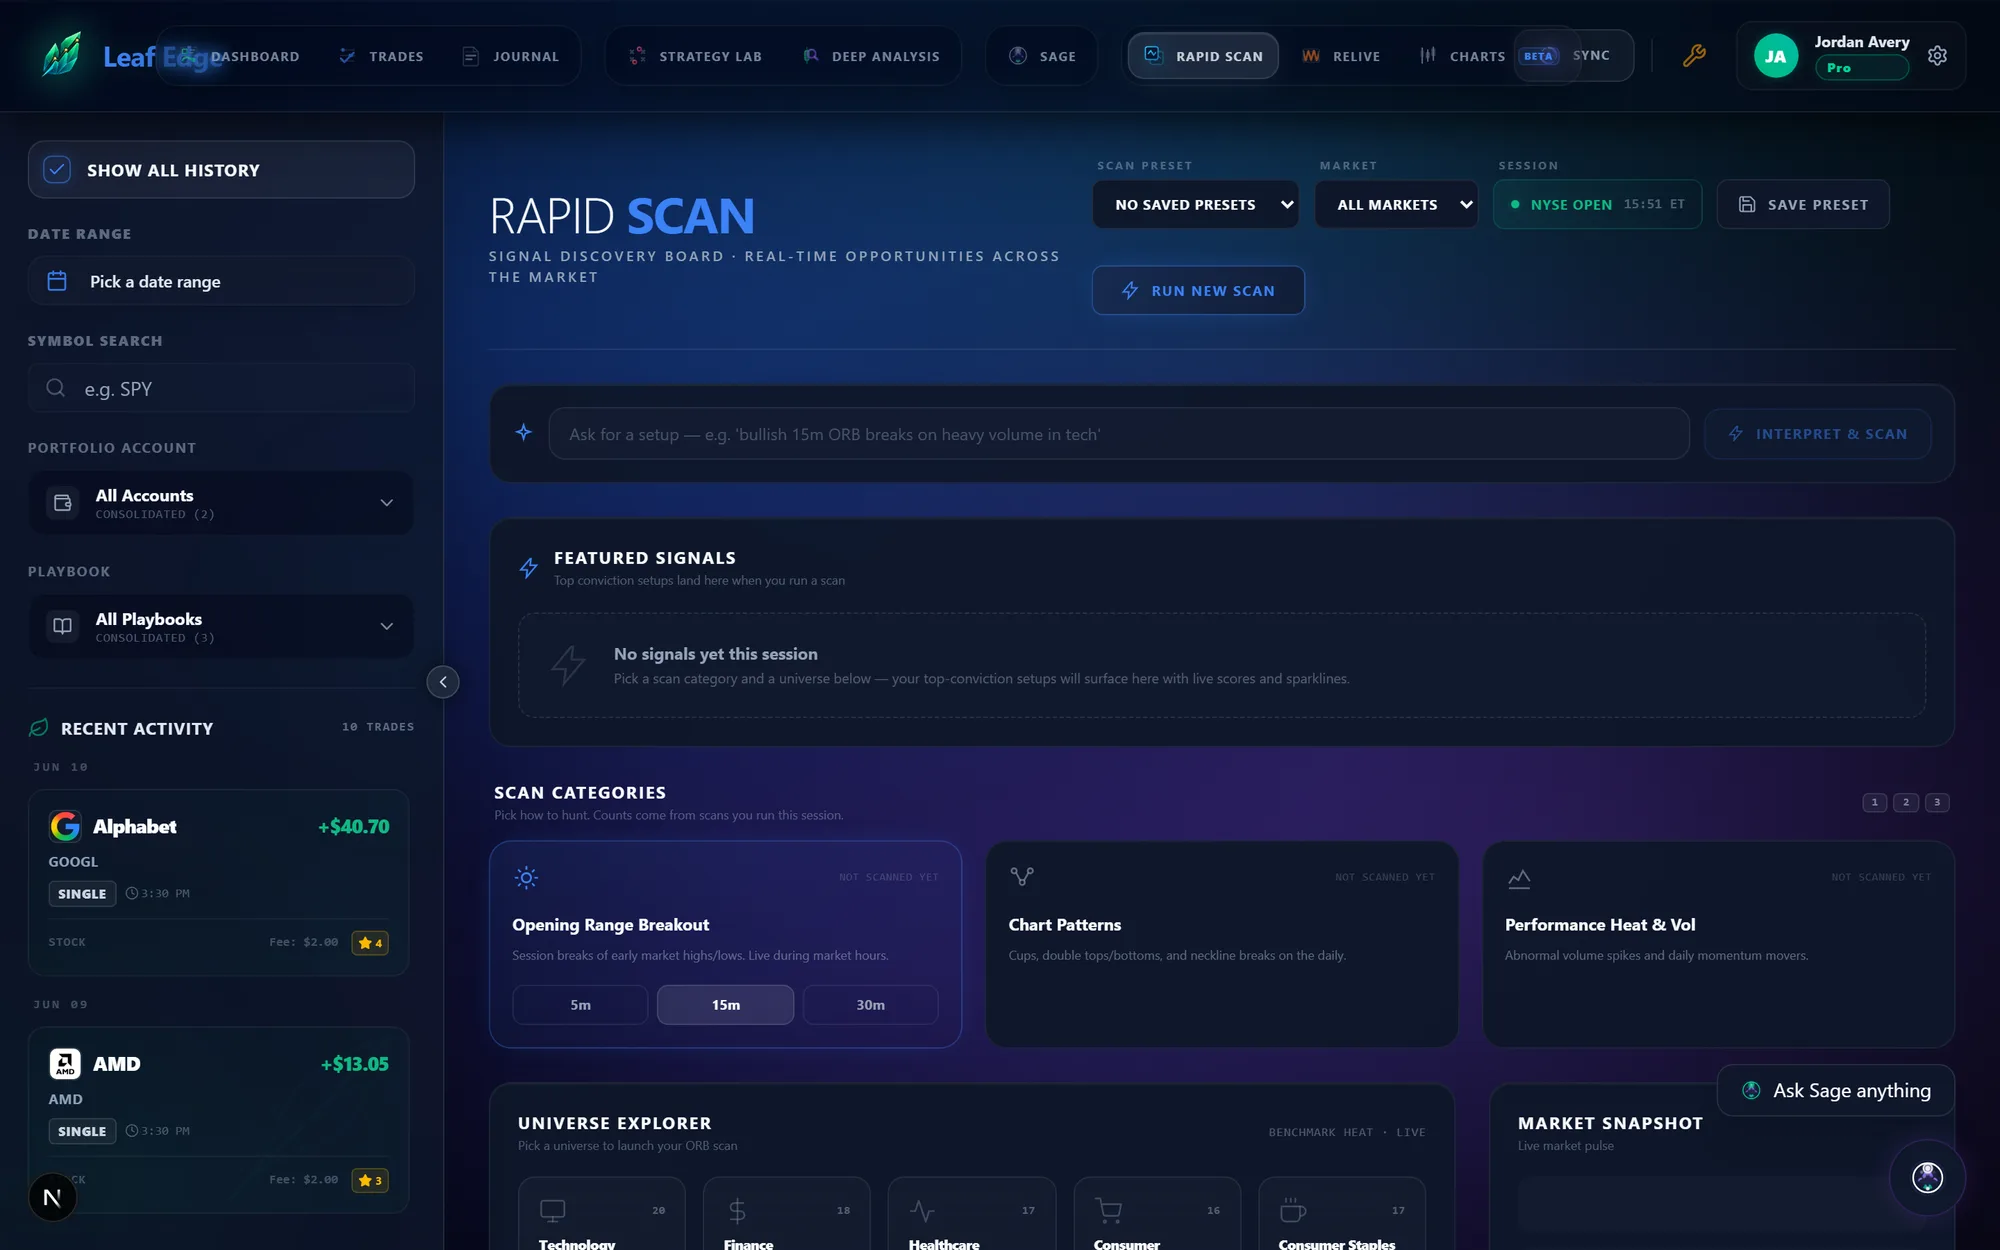Switch to scan categories page 1
The width and height of the screenshot is (2000, 1250).
pos(1874,802)
